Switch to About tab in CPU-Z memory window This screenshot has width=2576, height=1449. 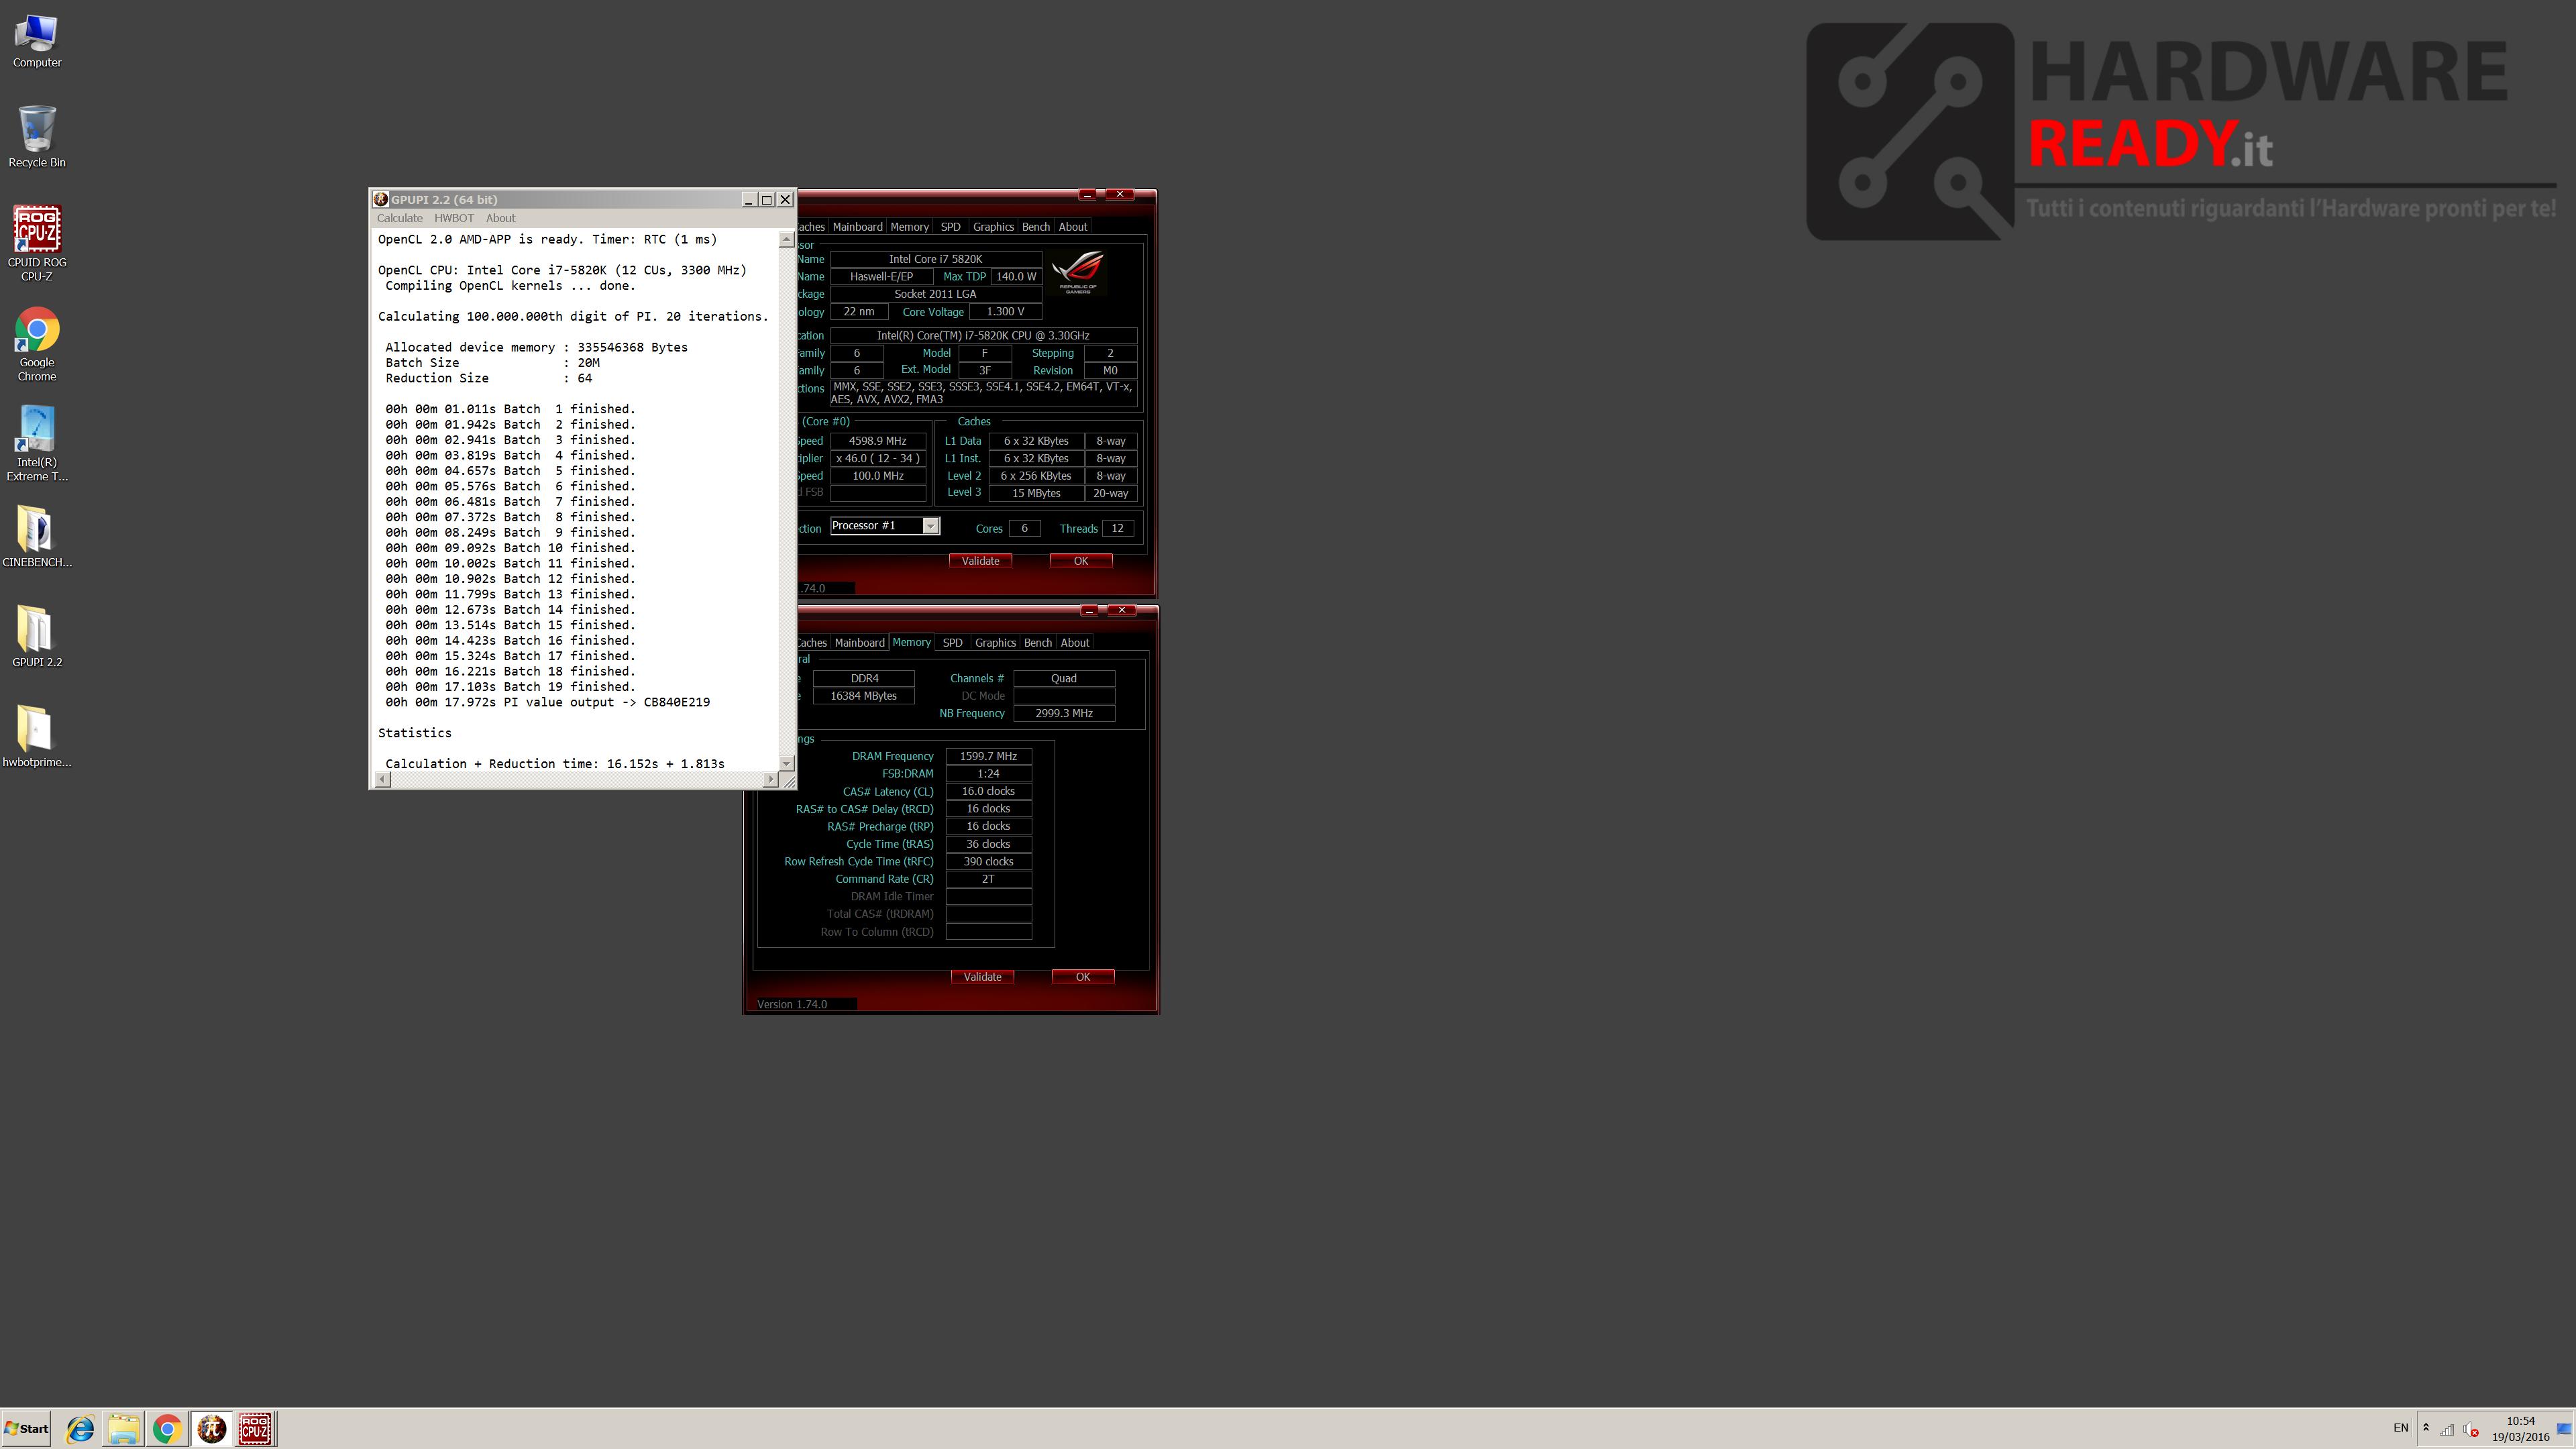[1075, 643]
